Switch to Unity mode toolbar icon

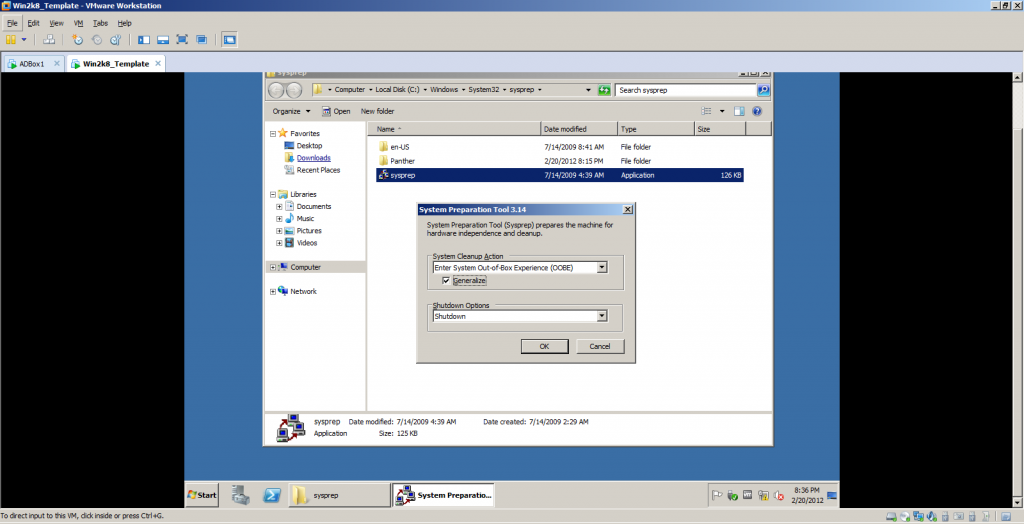click(x=202, y=40)
